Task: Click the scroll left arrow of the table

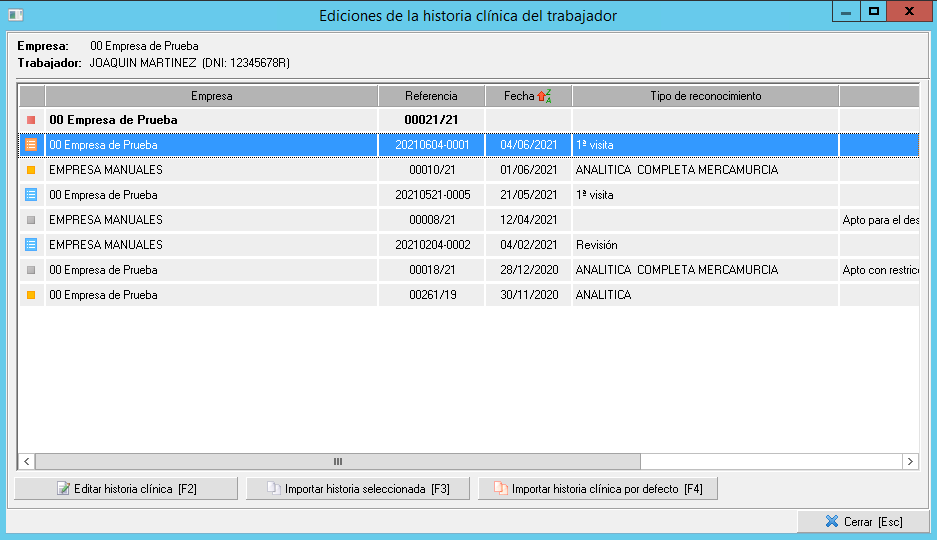Action: pos(27,461)
